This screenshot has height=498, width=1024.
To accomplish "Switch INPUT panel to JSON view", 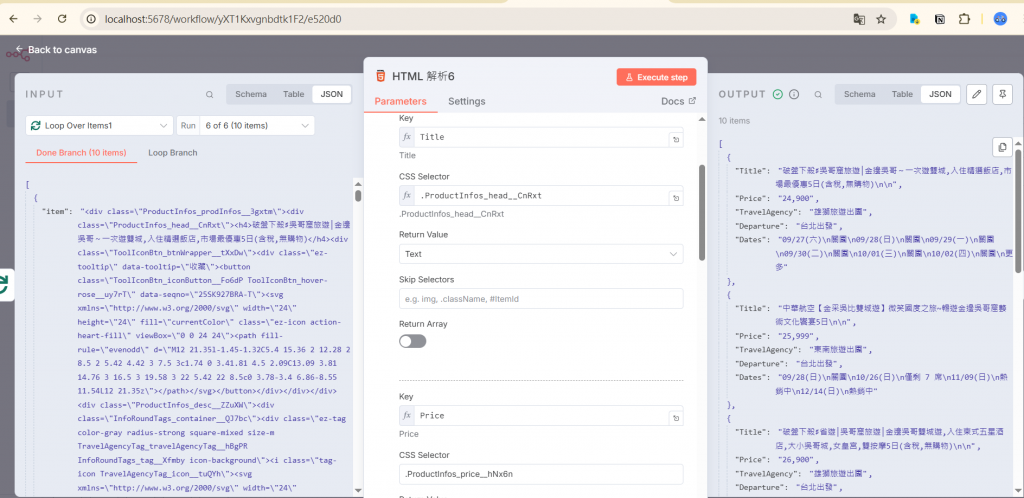I will click(332, 94).
